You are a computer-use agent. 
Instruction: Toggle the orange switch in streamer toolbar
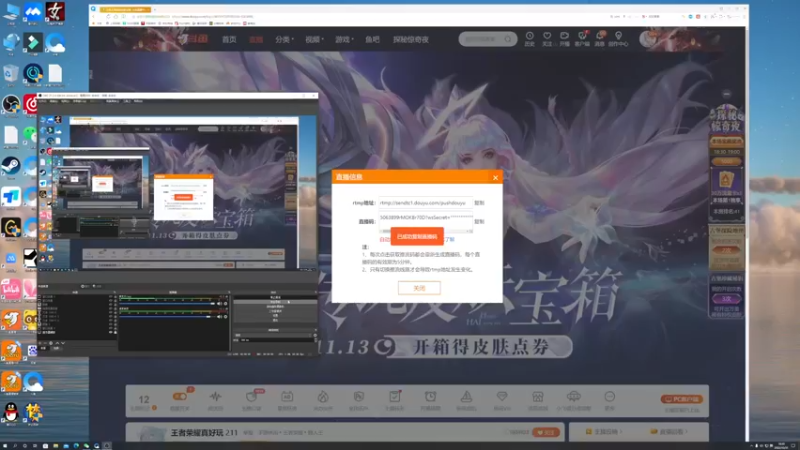coord(180,396)
